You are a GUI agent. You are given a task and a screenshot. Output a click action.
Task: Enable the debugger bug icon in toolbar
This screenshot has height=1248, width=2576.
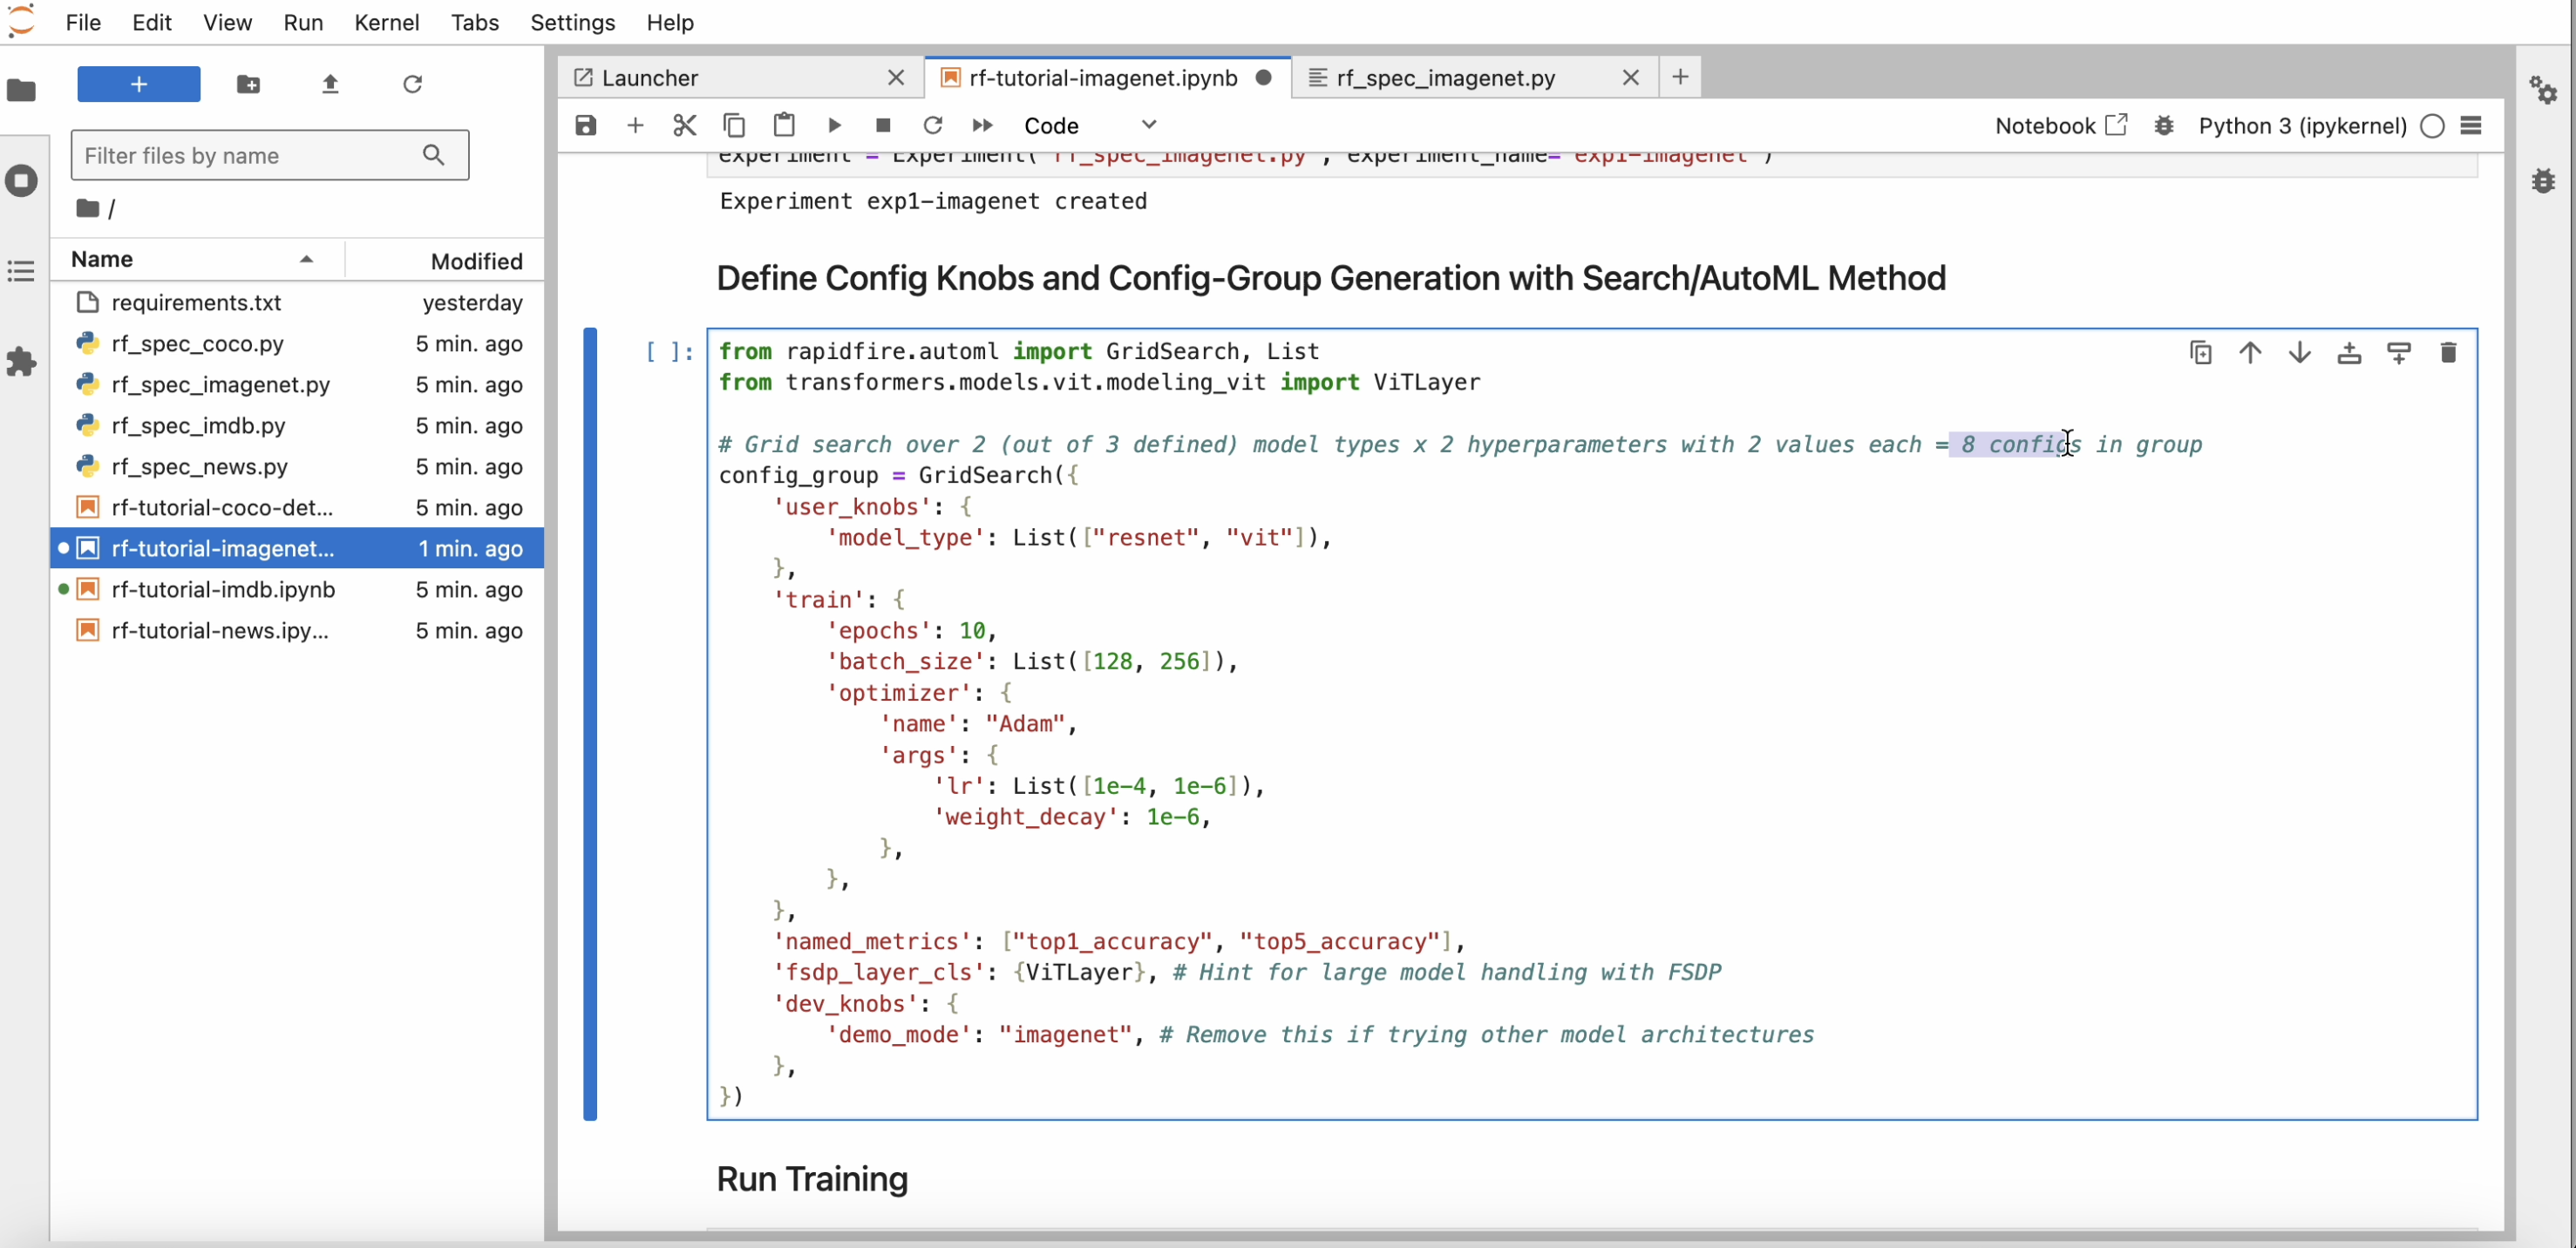2164,125
